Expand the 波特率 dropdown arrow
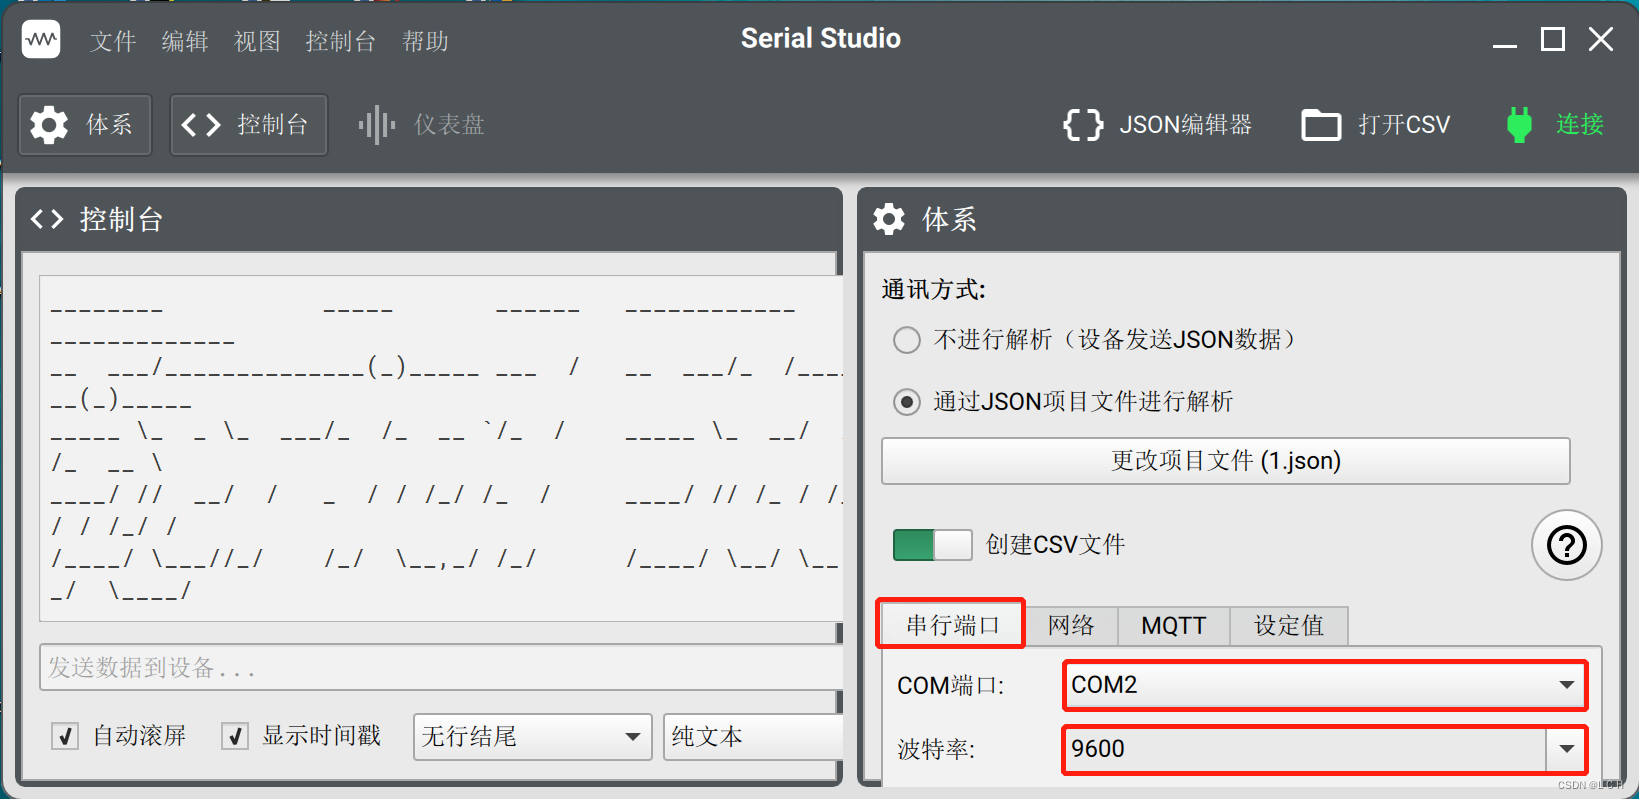 (x=1566, y=749)
